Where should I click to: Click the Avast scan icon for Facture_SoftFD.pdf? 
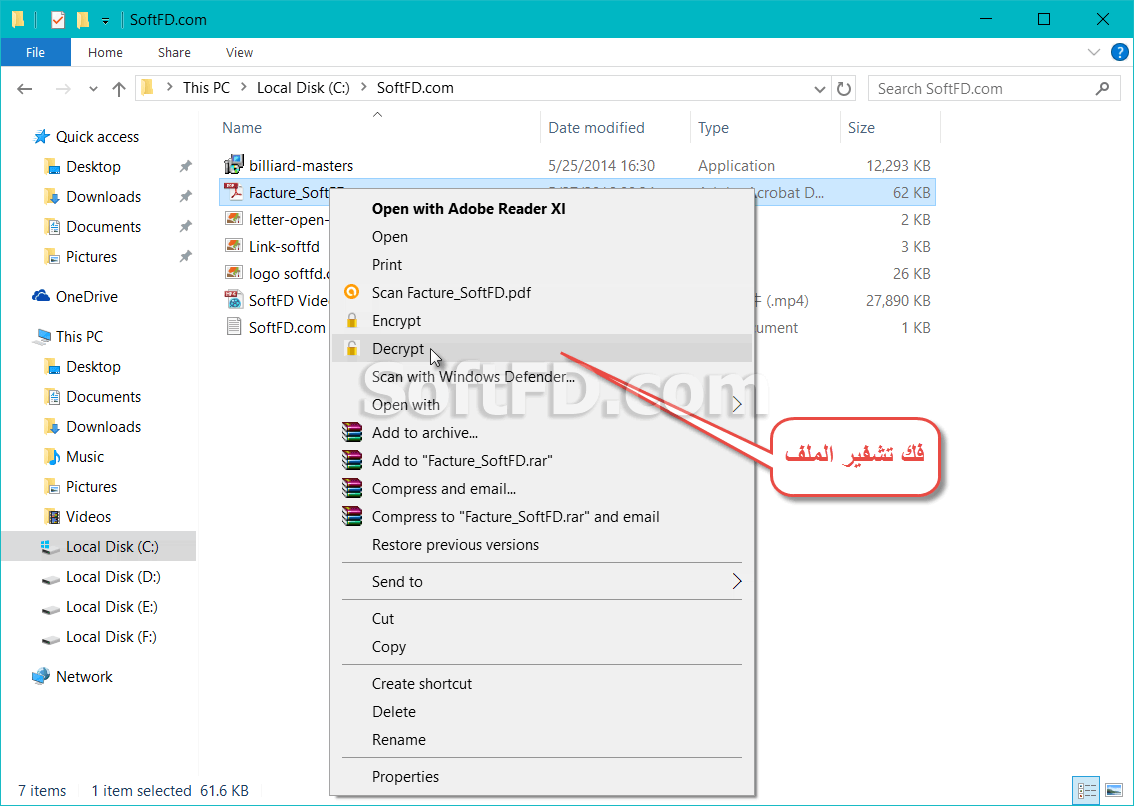(x=351, y=292)
